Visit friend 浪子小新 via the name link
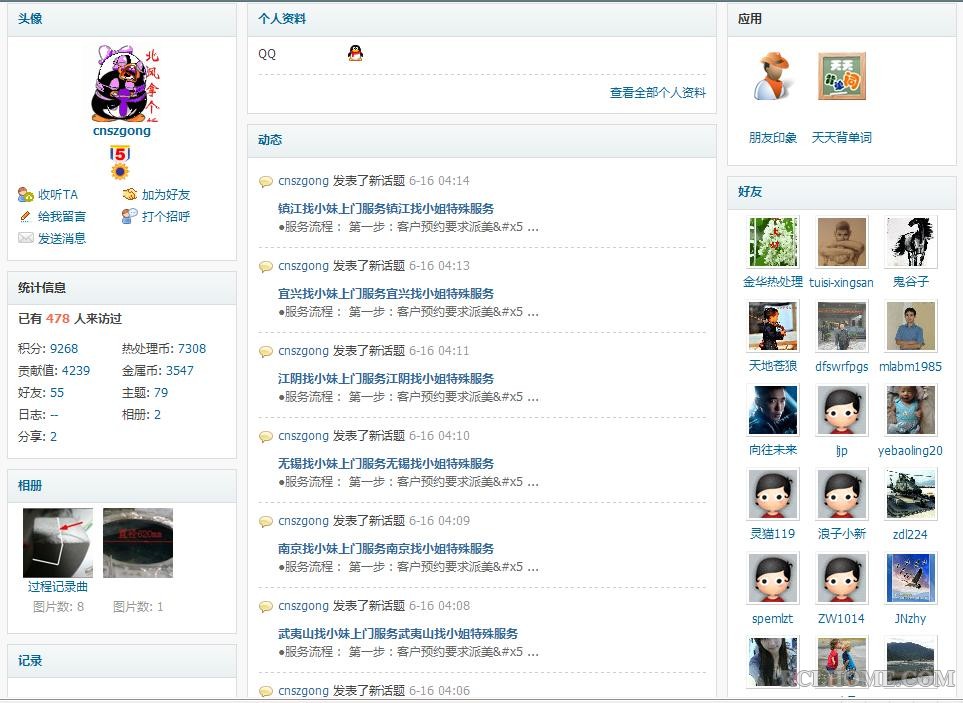 (841, 534)
